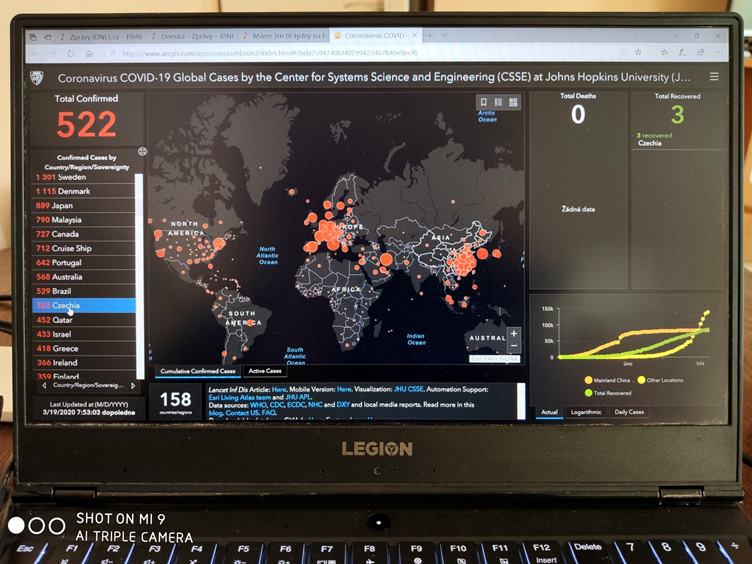
Task: Switch chart to Daily Cases tab
Action: pyautogui.click(x=629, y=412)
